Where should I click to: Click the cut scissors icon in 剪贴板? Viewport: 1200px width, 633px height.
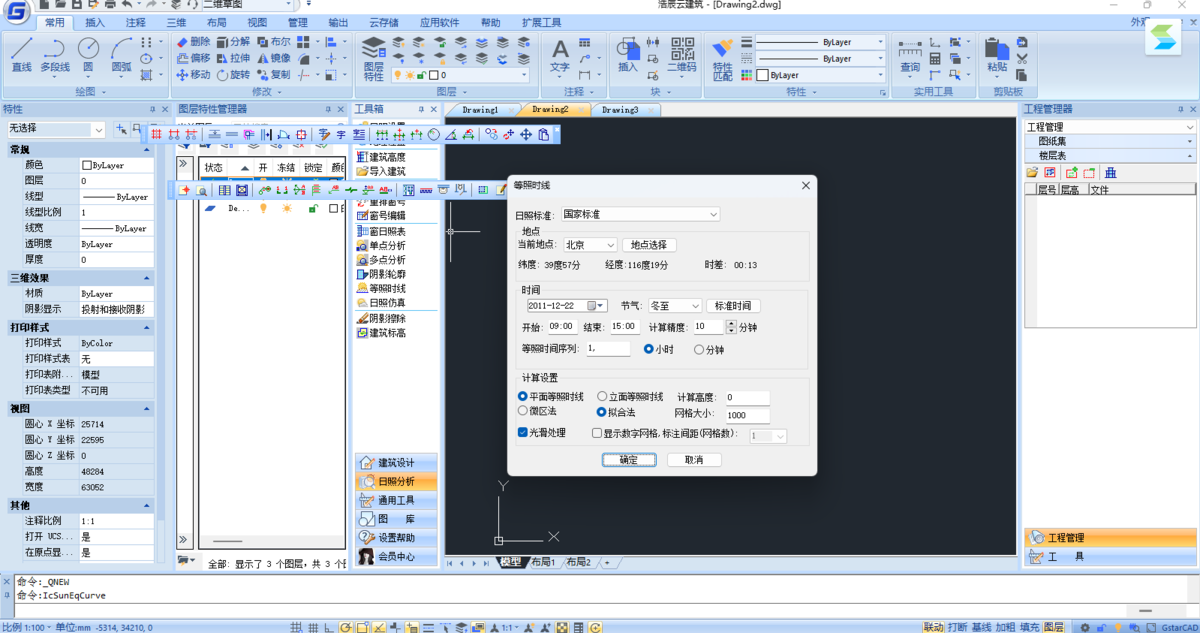point(1021,59)
